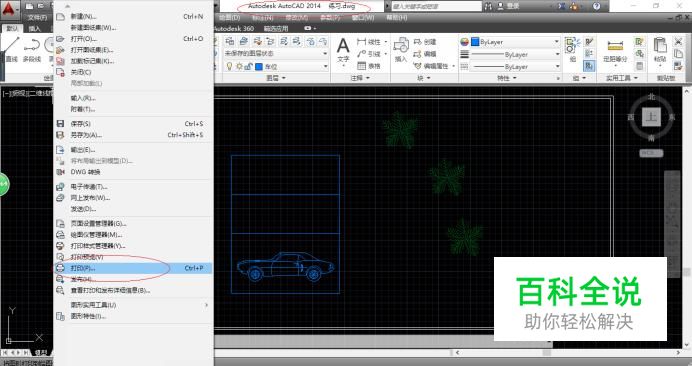This screenshot has height=366, width=692.
Task: Expand the Utilities (实用工具) panel
Action: coord(621,78)
